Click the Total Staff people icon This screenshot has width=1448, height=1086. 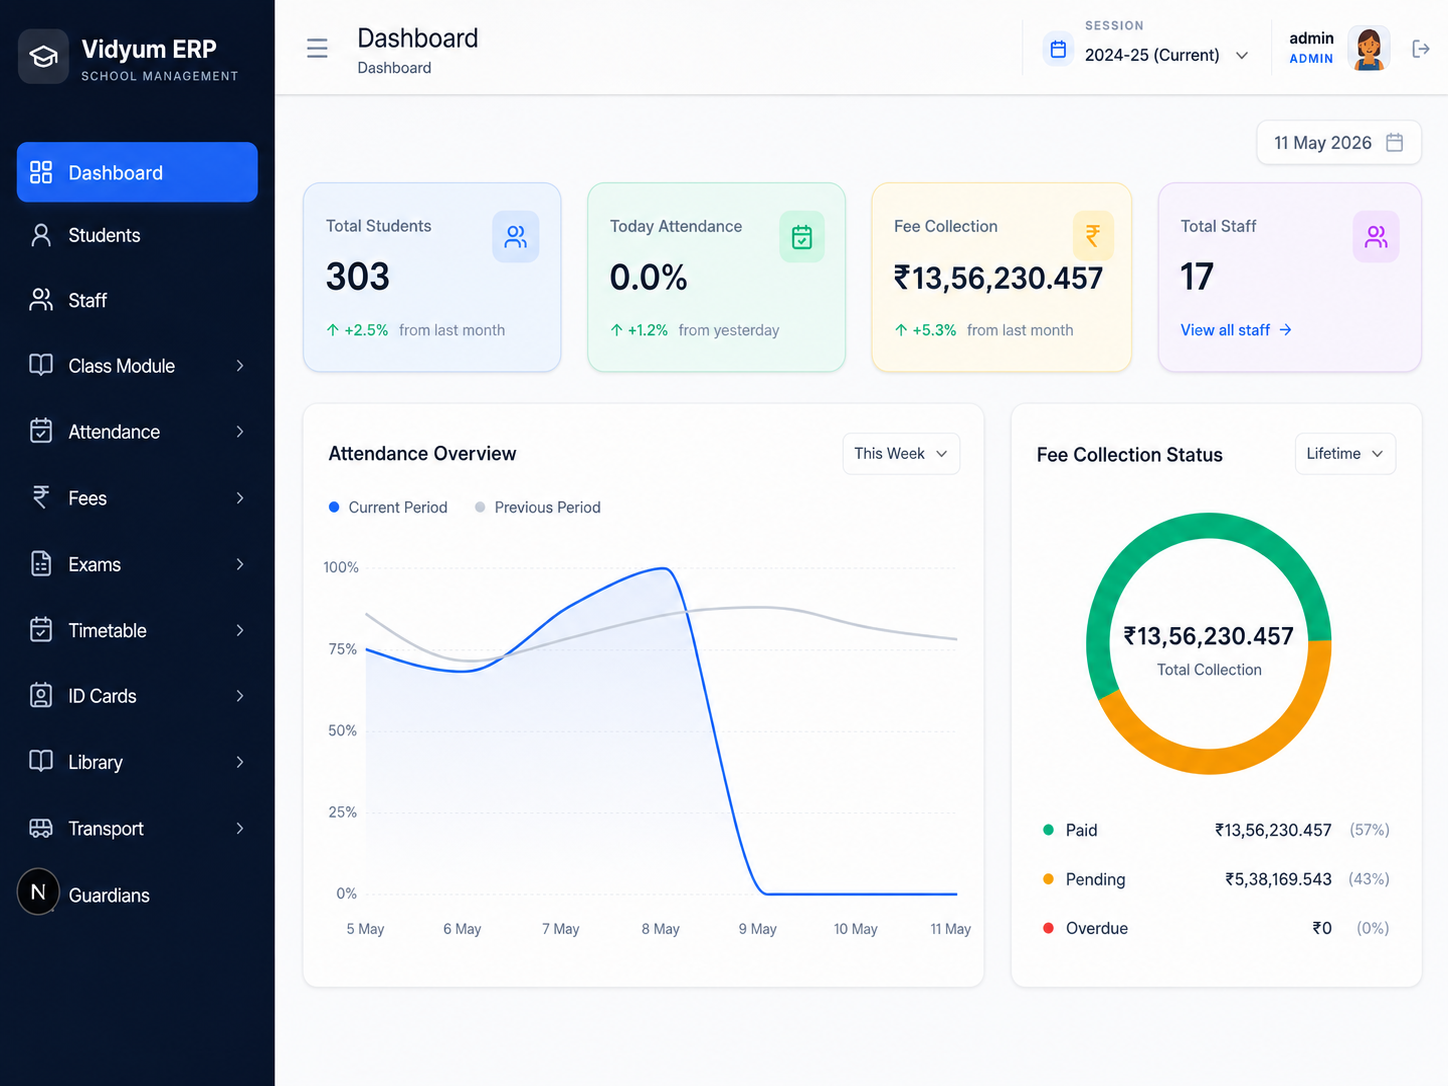coord(1376,237)
